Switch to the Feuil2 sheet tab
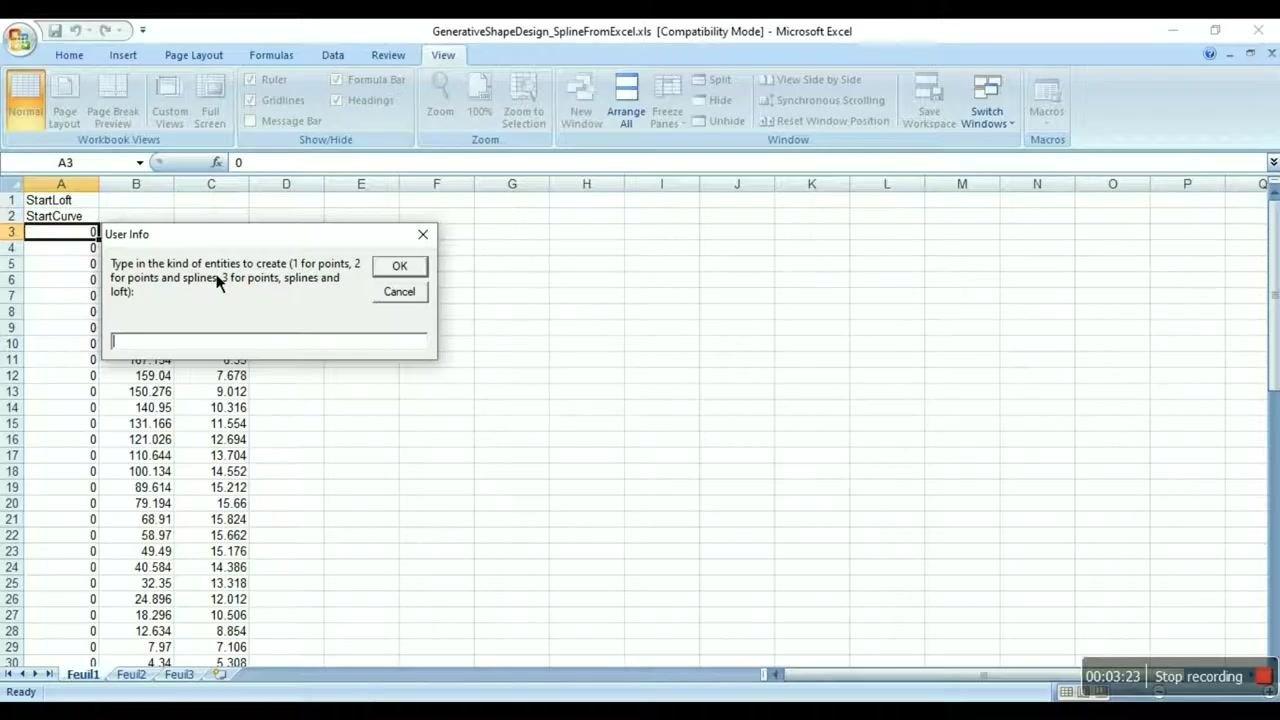 point(131,675)
